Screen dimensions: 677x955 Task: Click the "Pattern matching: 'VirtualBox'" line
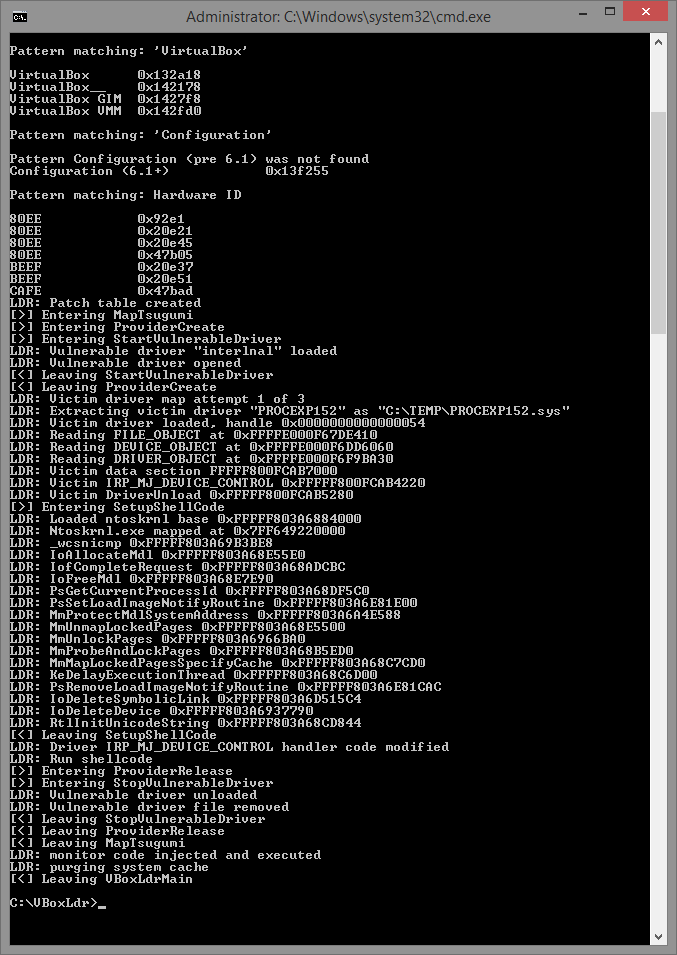click(128, 51)
